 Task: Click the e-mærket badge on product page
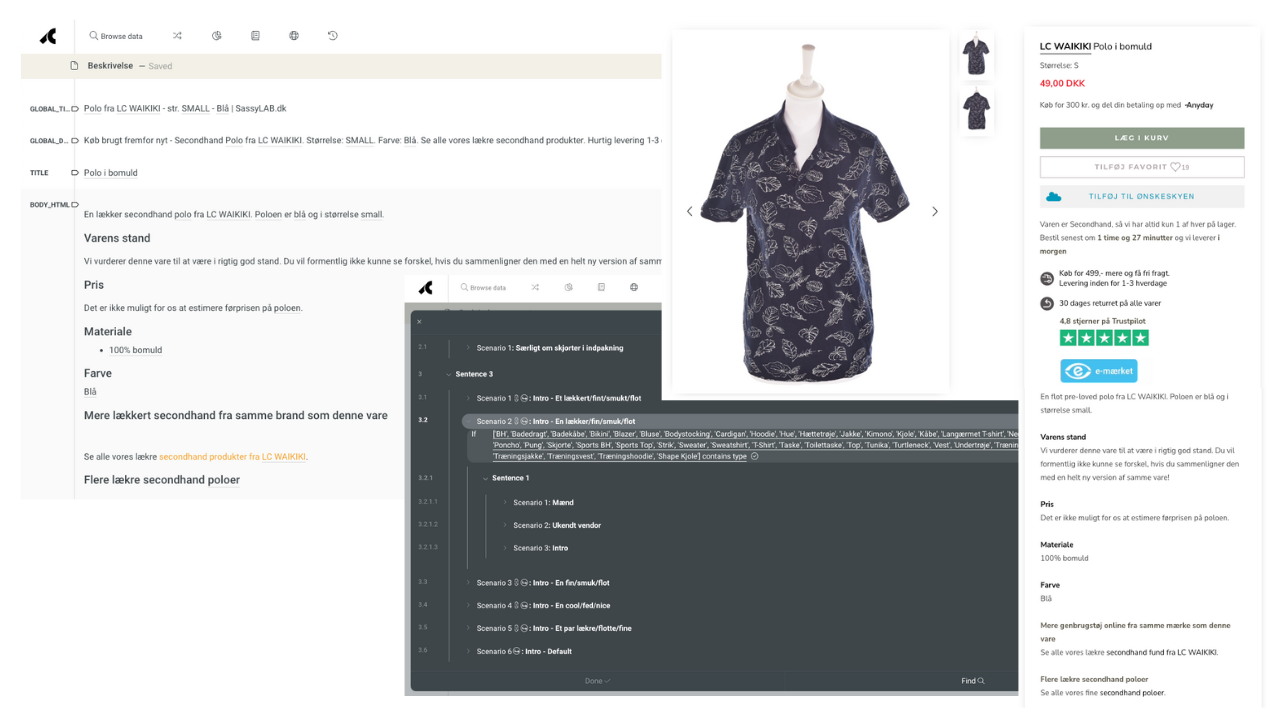coord(1099,371)
